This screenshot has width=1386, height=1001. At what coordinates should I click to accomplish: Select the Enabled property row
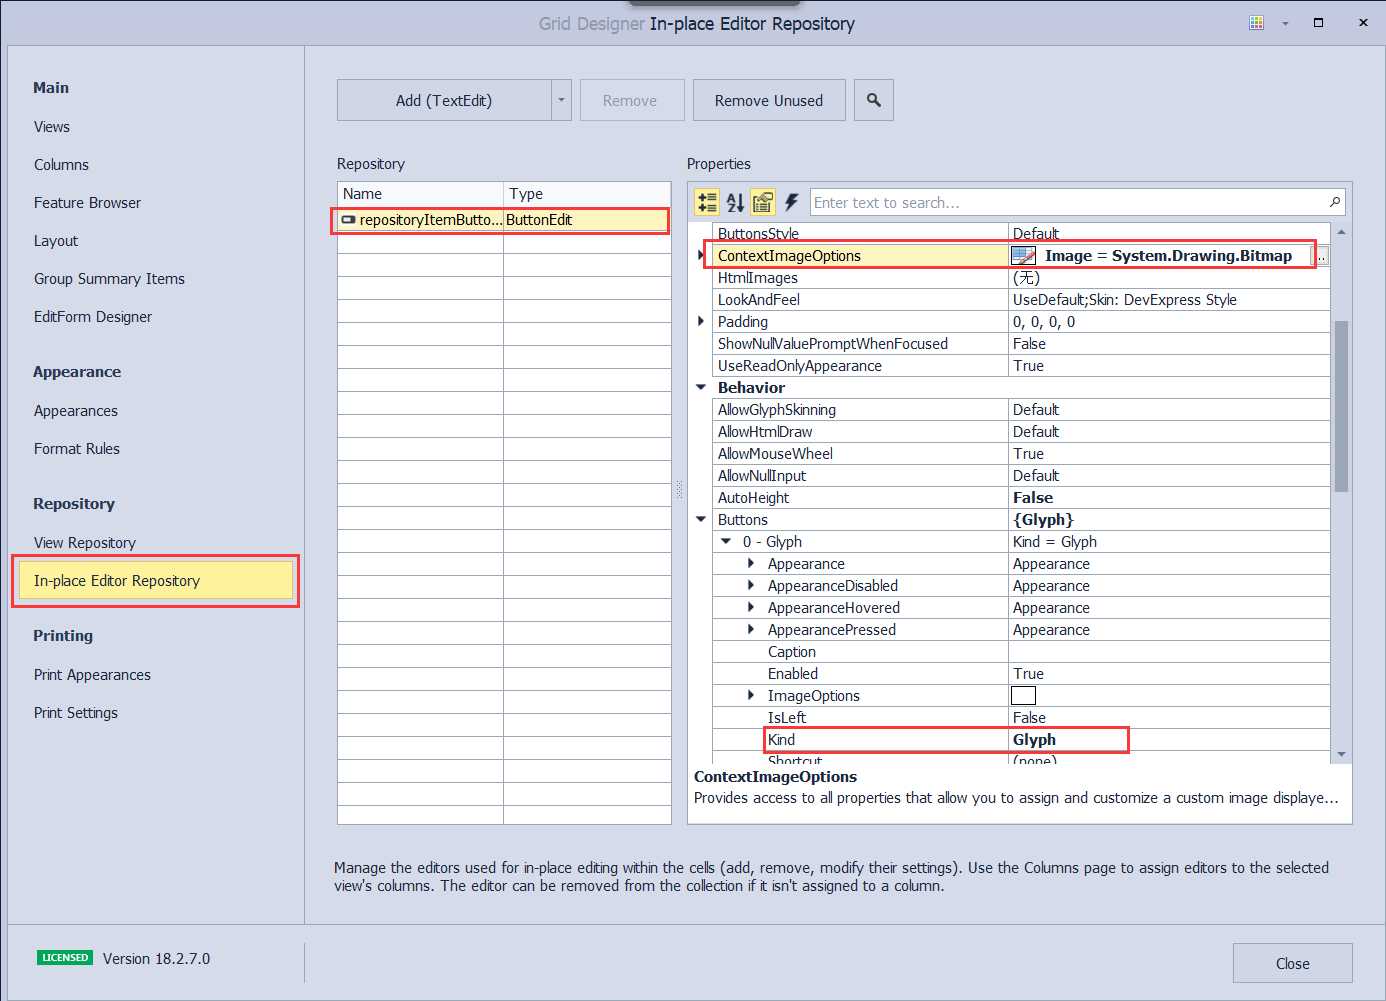click(1021, 674)
